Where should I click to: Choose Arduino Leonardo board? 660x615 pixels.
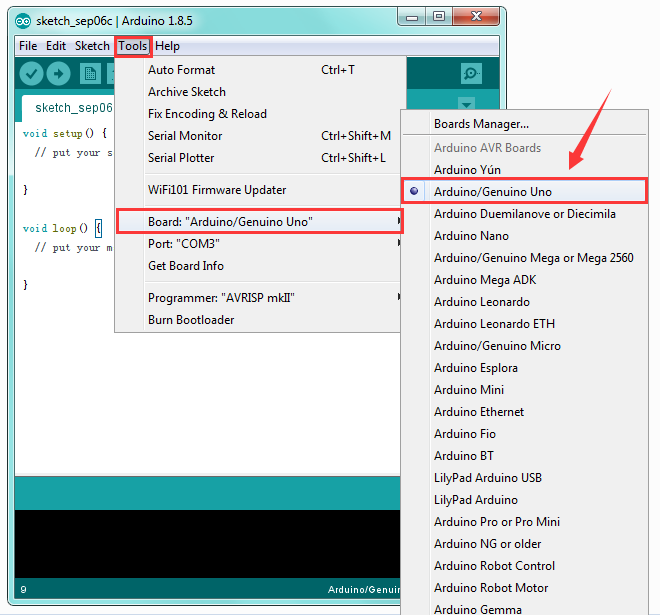tap(482, 302)
